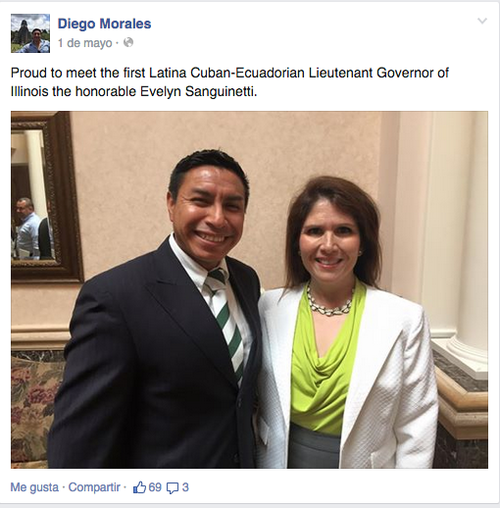Expand post options chevron at top right

[482, 21]
